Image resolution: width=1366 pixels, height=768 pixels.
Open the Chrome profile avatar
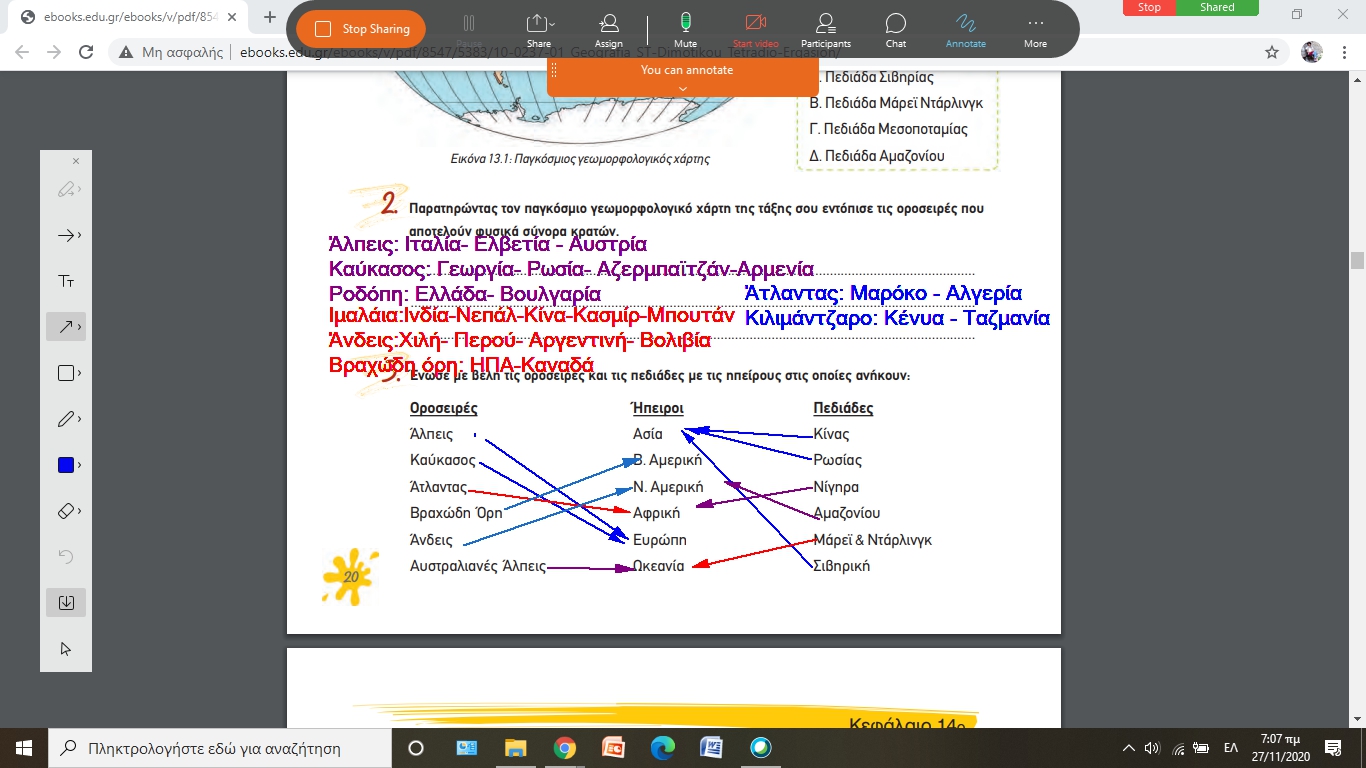point(1312,52)
